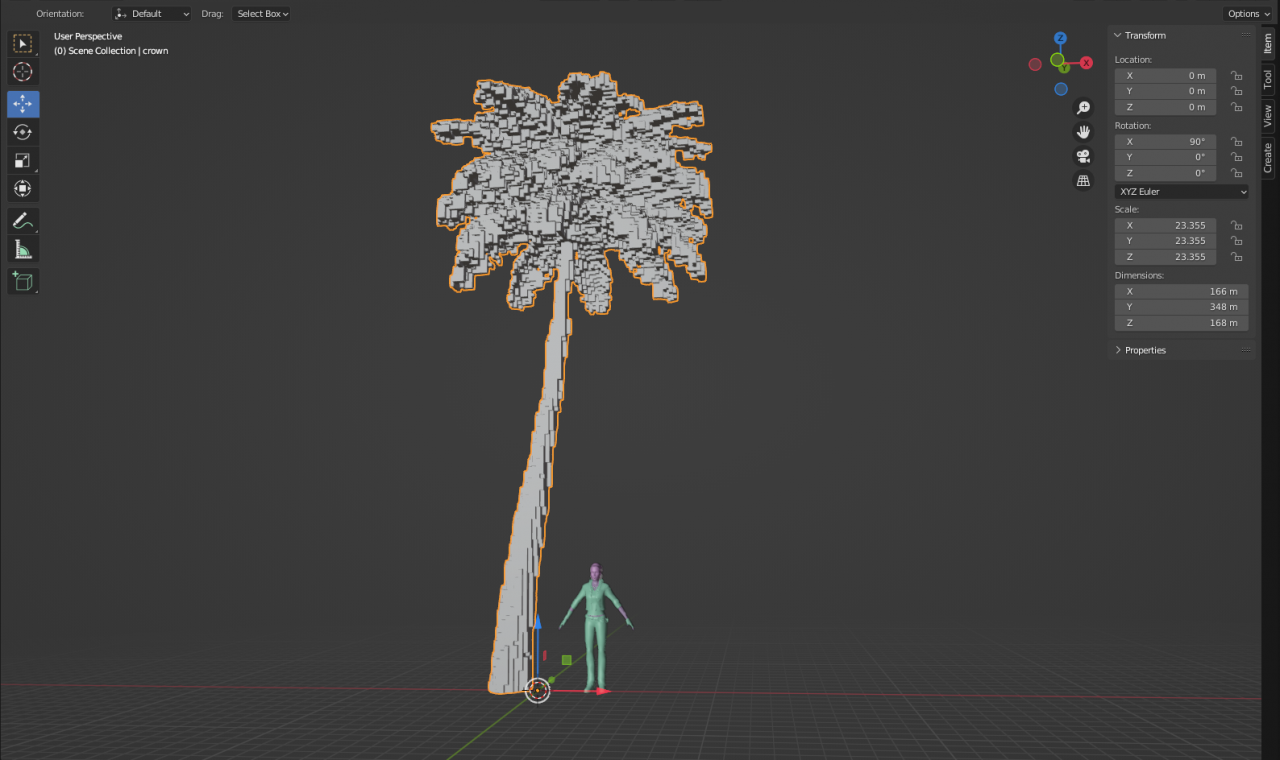Click the human figure model in viewport
This screenshot has width=1280, height=760.
point(596,630)
